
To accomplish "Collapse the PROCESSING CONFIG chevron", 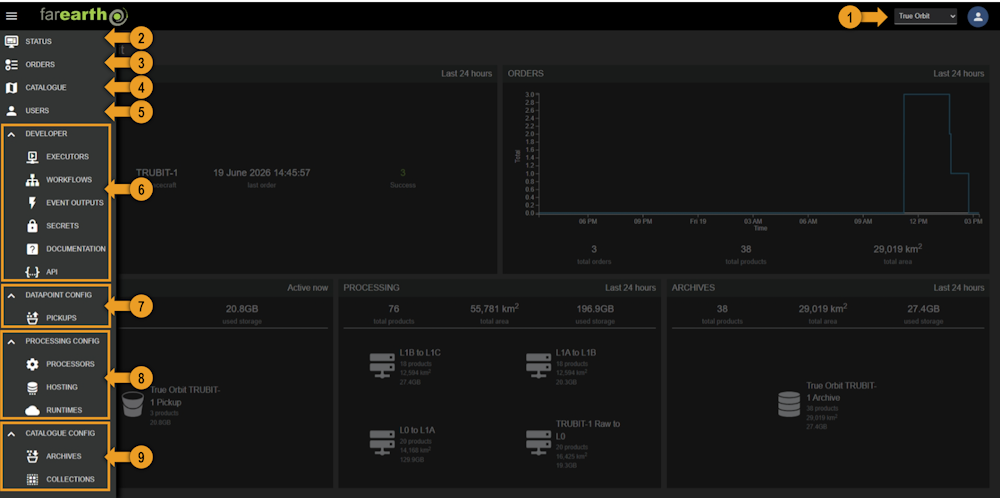I will [x=11, y=341].
